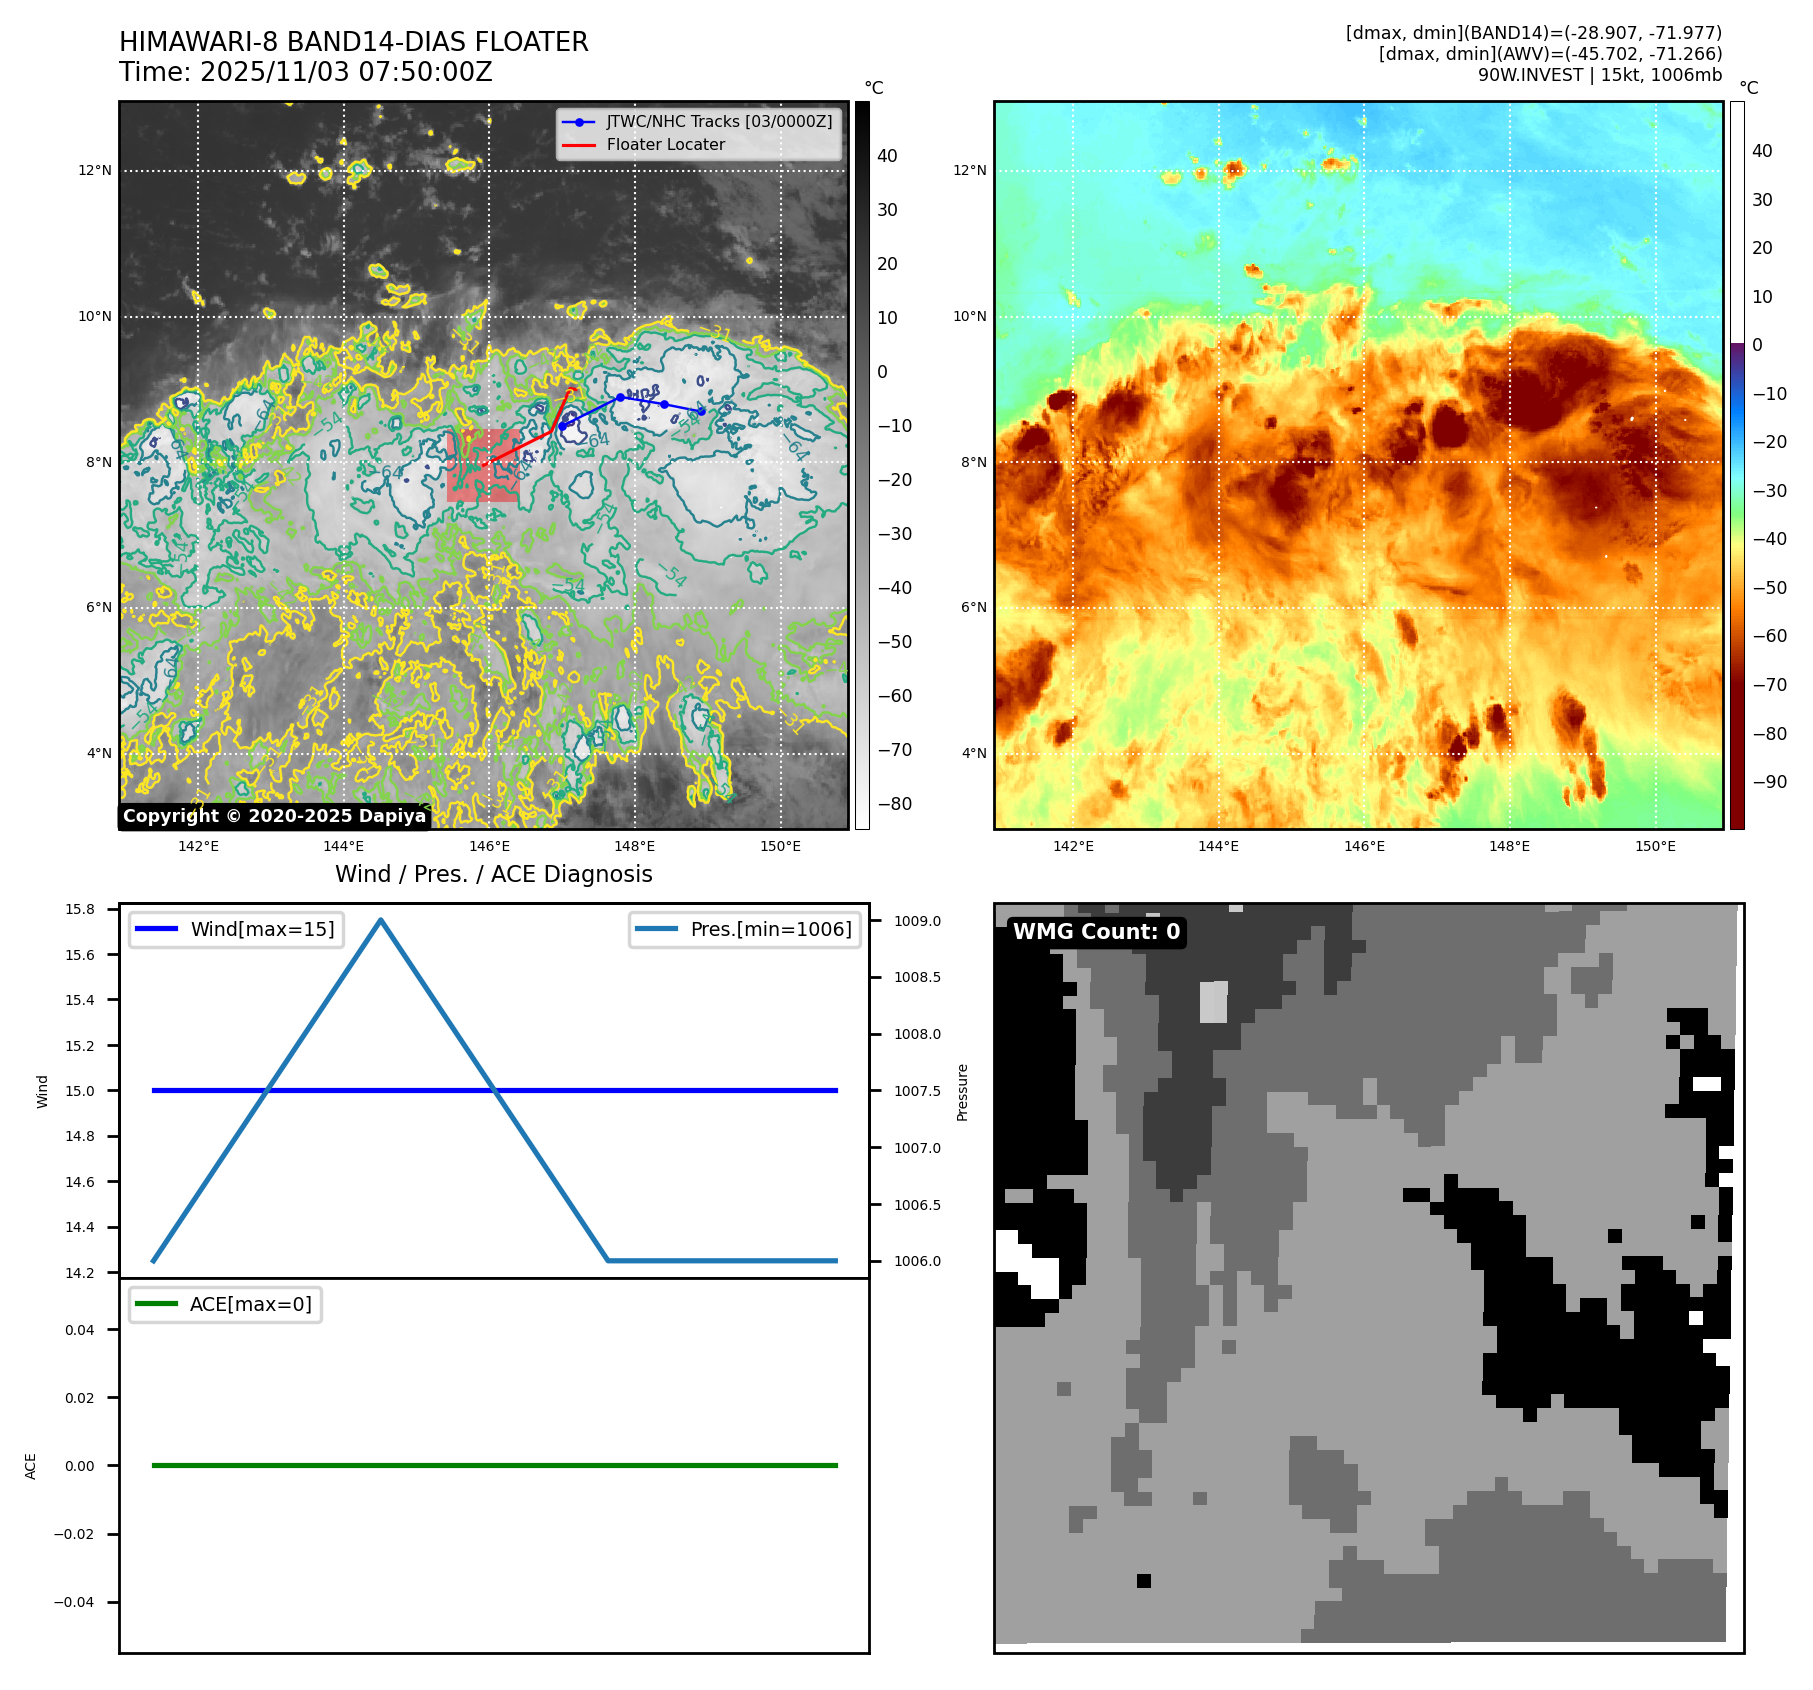1813x1690 pixels.
Task: Click the blue Wind legend line sample
Action: coord(156,929)
